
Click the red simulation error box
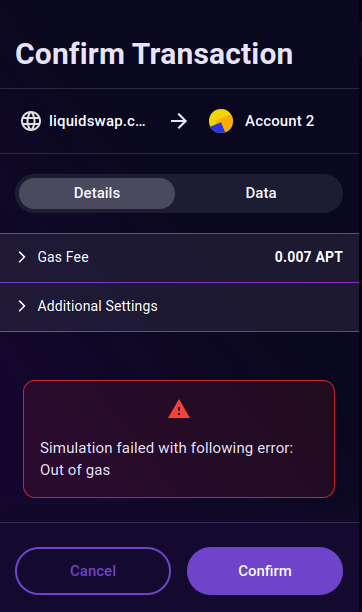coord(179,439)
